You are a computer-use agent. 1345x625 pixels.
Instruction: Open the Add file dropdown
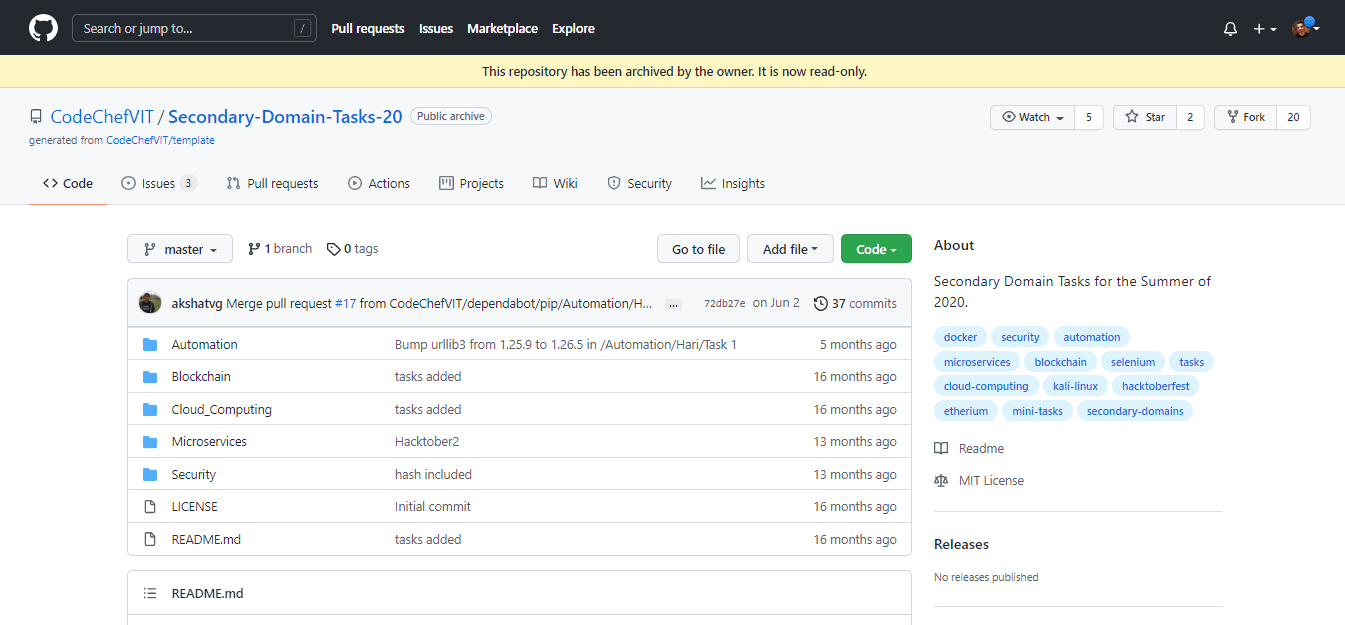tap(790, 249)
